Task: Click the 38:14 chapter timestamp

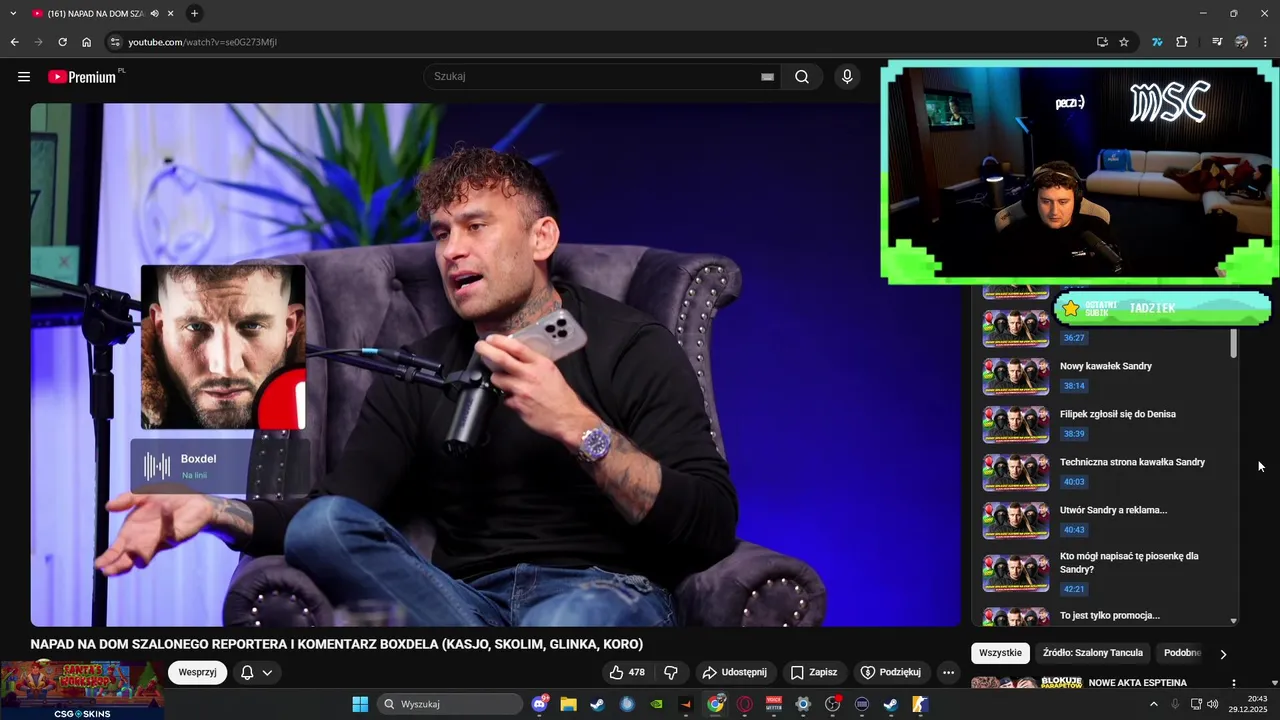Action: pos(1074,386)
